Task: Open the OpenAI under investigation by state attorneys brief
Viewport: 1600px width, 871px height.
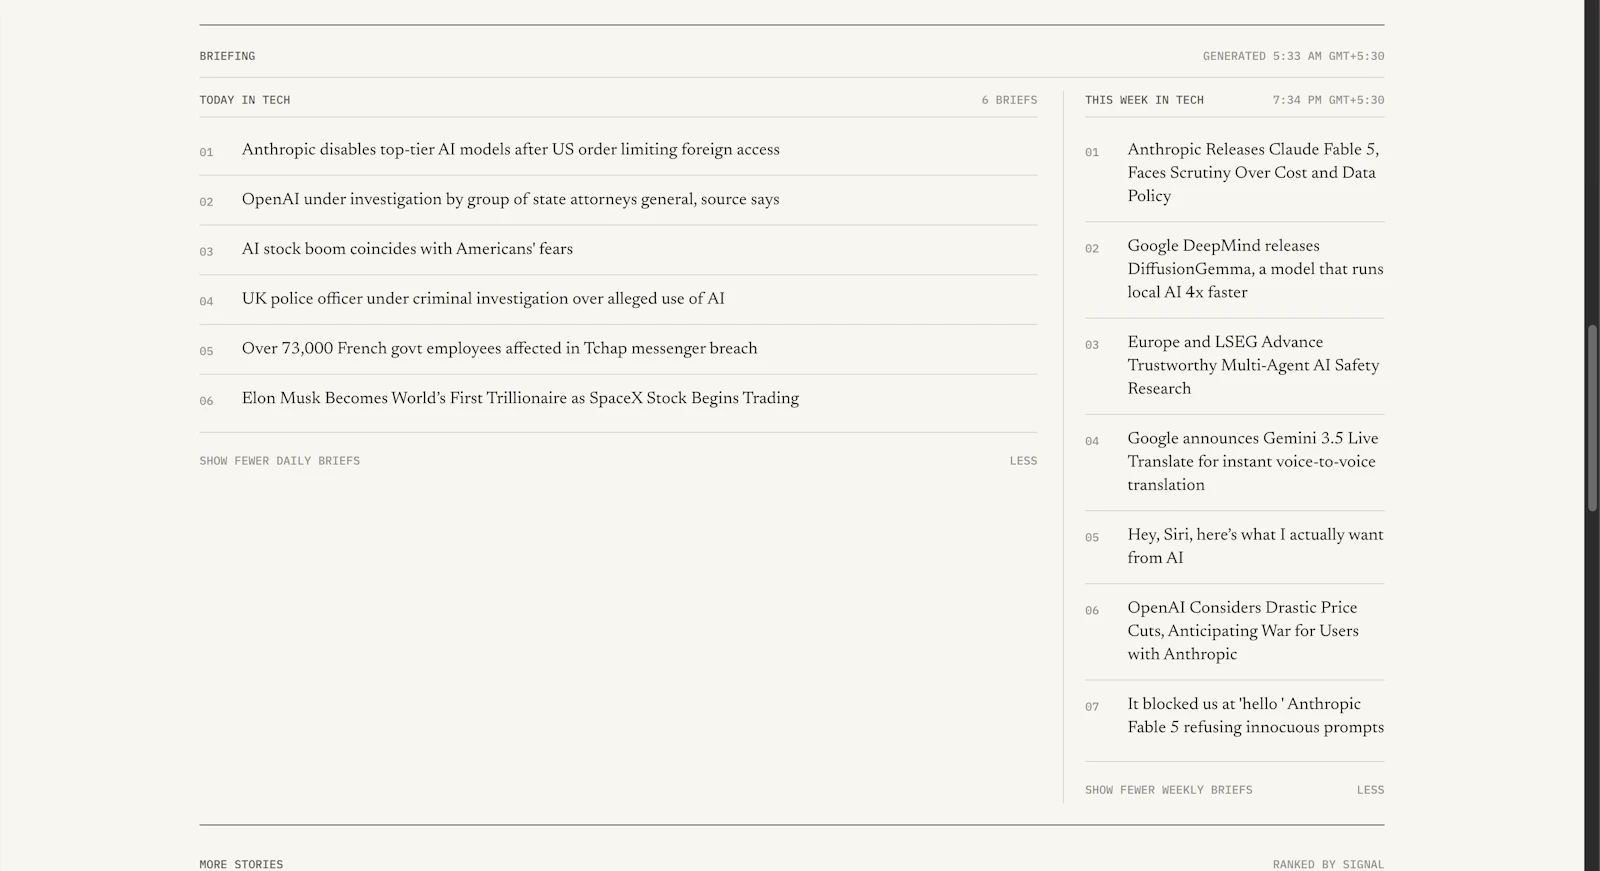Action: coord(510,200)
